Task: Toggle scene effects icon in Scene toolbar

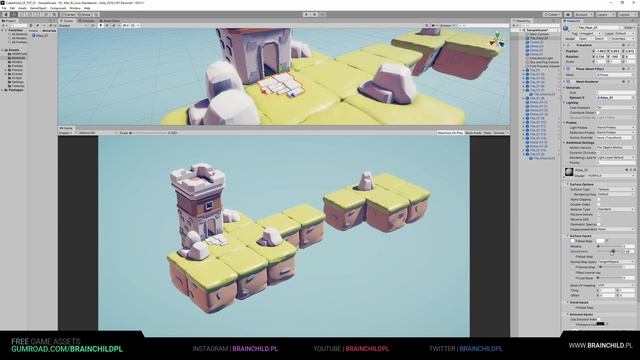Action: point(113,25)
